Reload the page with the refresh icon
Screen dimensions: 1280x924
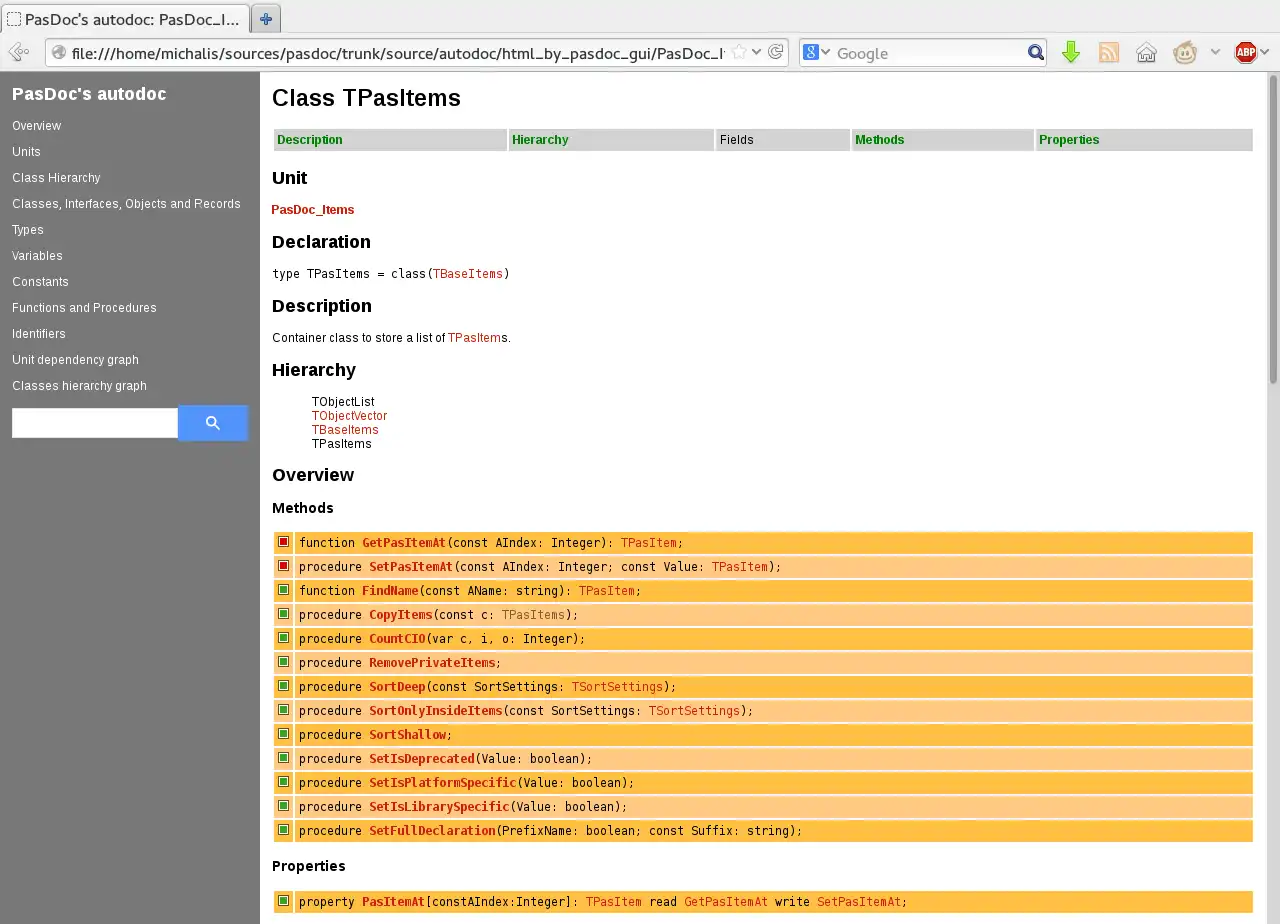[775, 53]
